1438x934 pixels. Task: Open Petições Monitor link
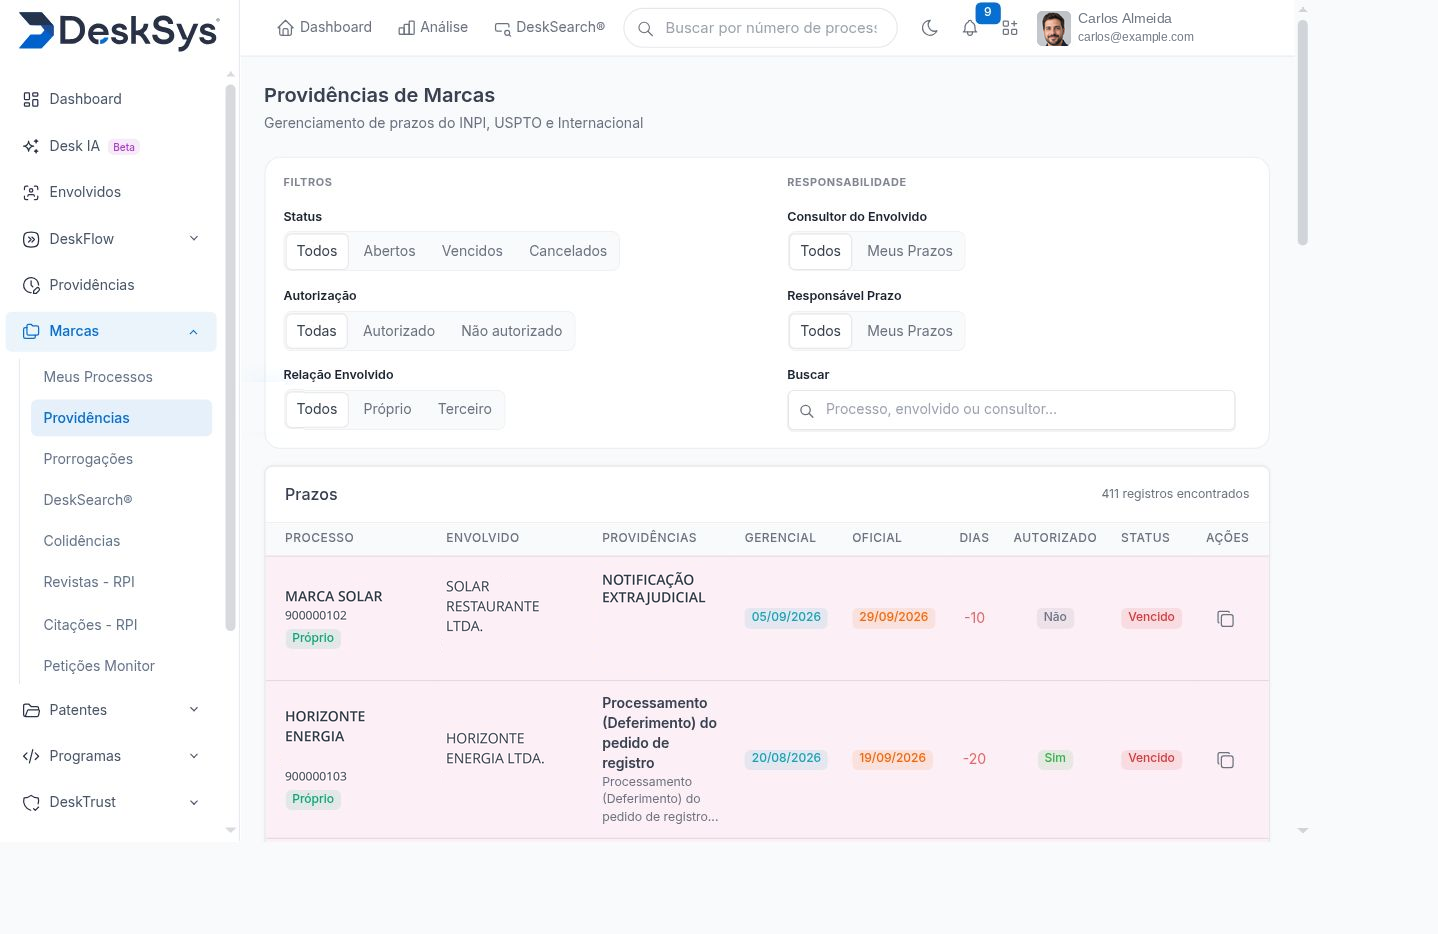coord(99,666)
